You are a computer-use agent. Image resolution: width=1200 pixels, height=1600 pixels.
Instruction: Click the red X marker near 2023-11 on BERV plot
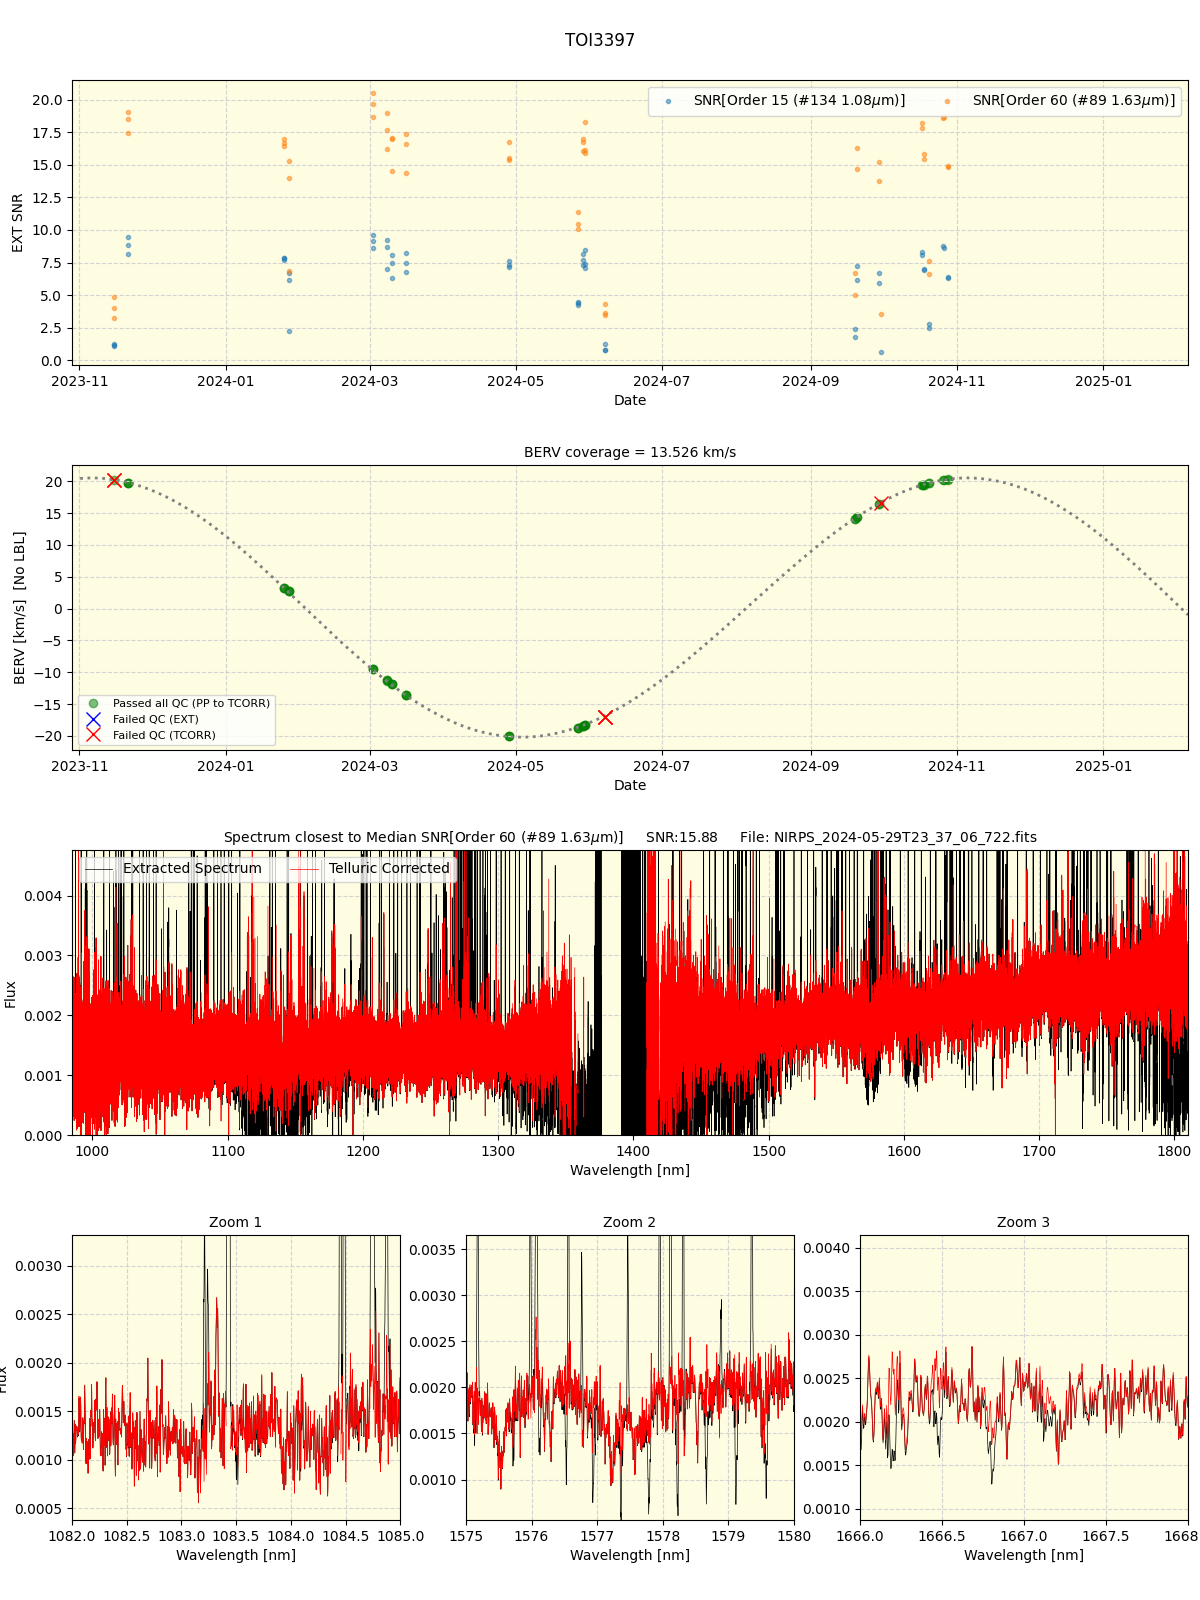click(114, 481)
